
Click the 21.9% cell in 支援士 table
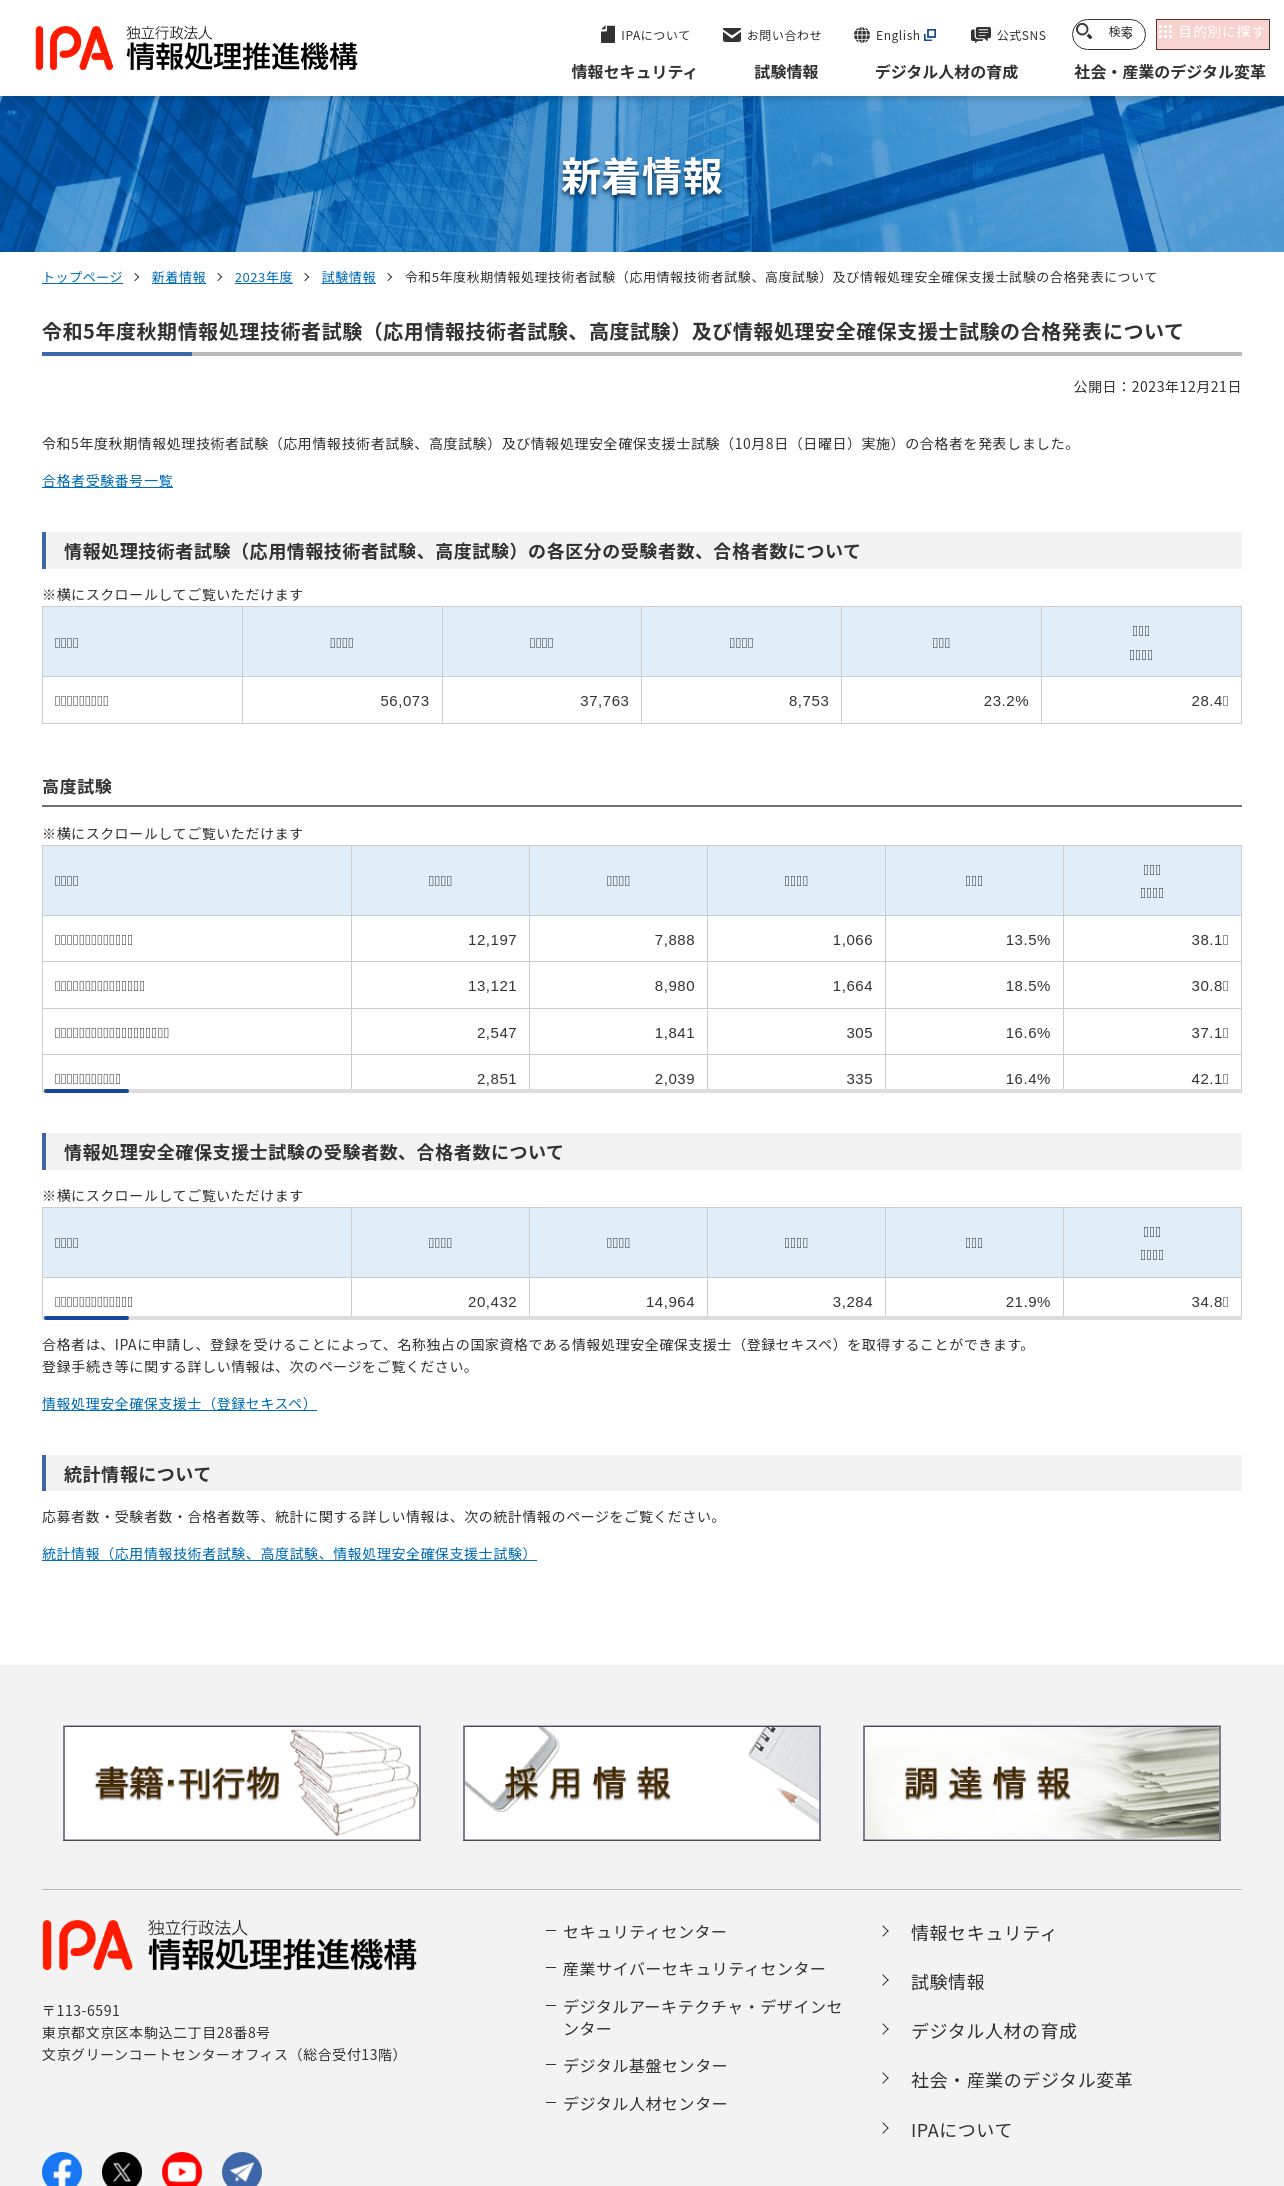click(974, 1299)
